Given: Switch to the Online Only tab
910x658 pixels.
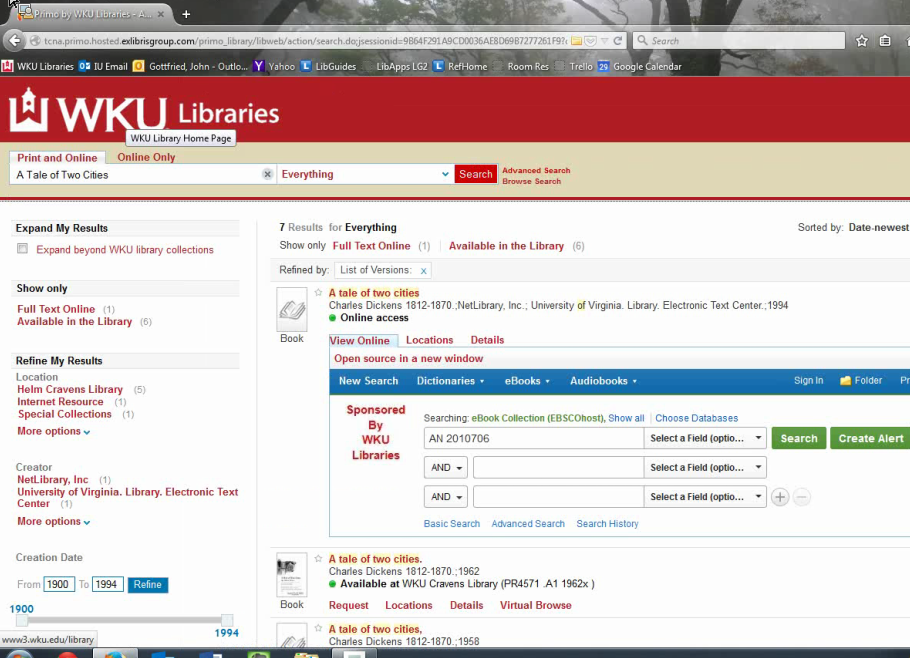Looking at the screenshot, I should coord(146,157).
